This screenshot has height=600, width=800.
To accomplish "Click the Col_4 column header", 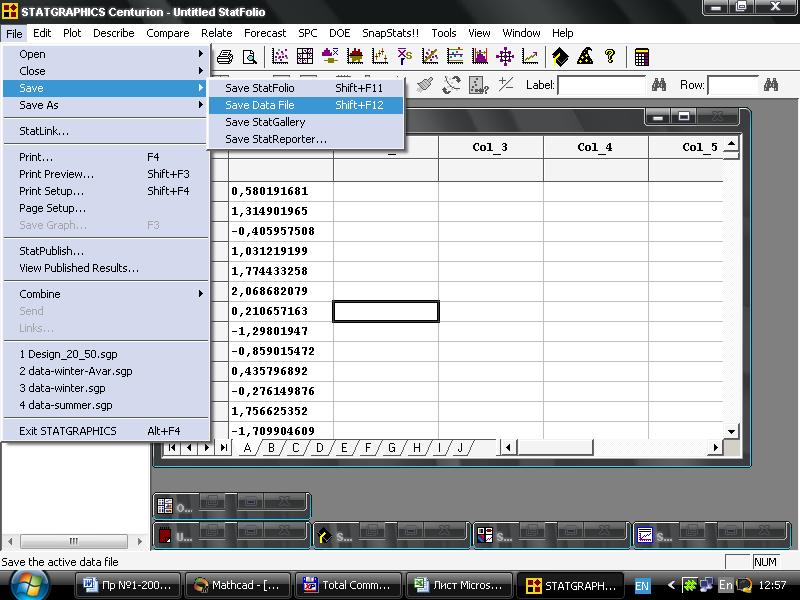I will click(x=595, y=147).
